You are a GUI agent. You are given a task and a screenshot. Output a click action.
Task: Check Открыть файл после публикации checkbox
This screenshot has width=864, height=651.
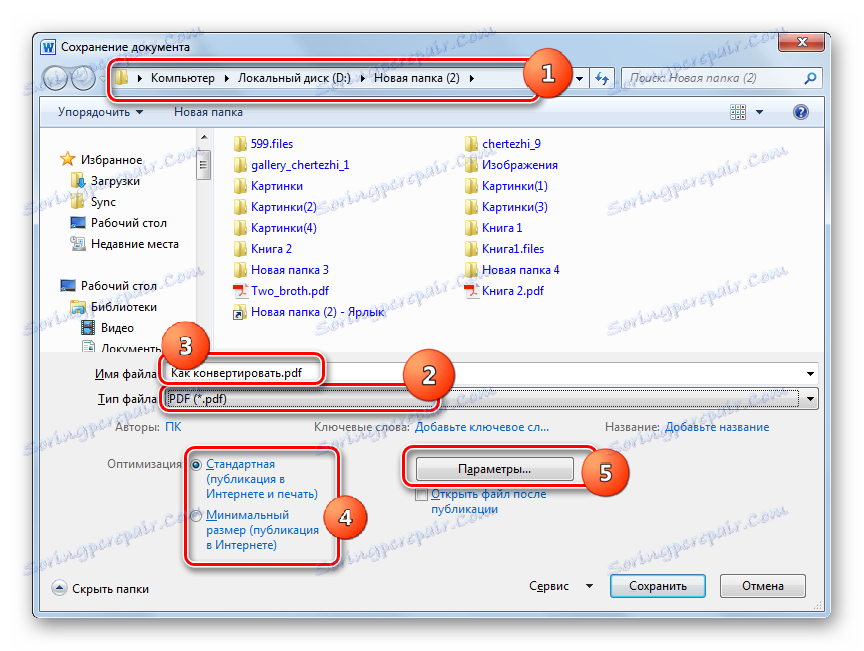tap(422, 494)
